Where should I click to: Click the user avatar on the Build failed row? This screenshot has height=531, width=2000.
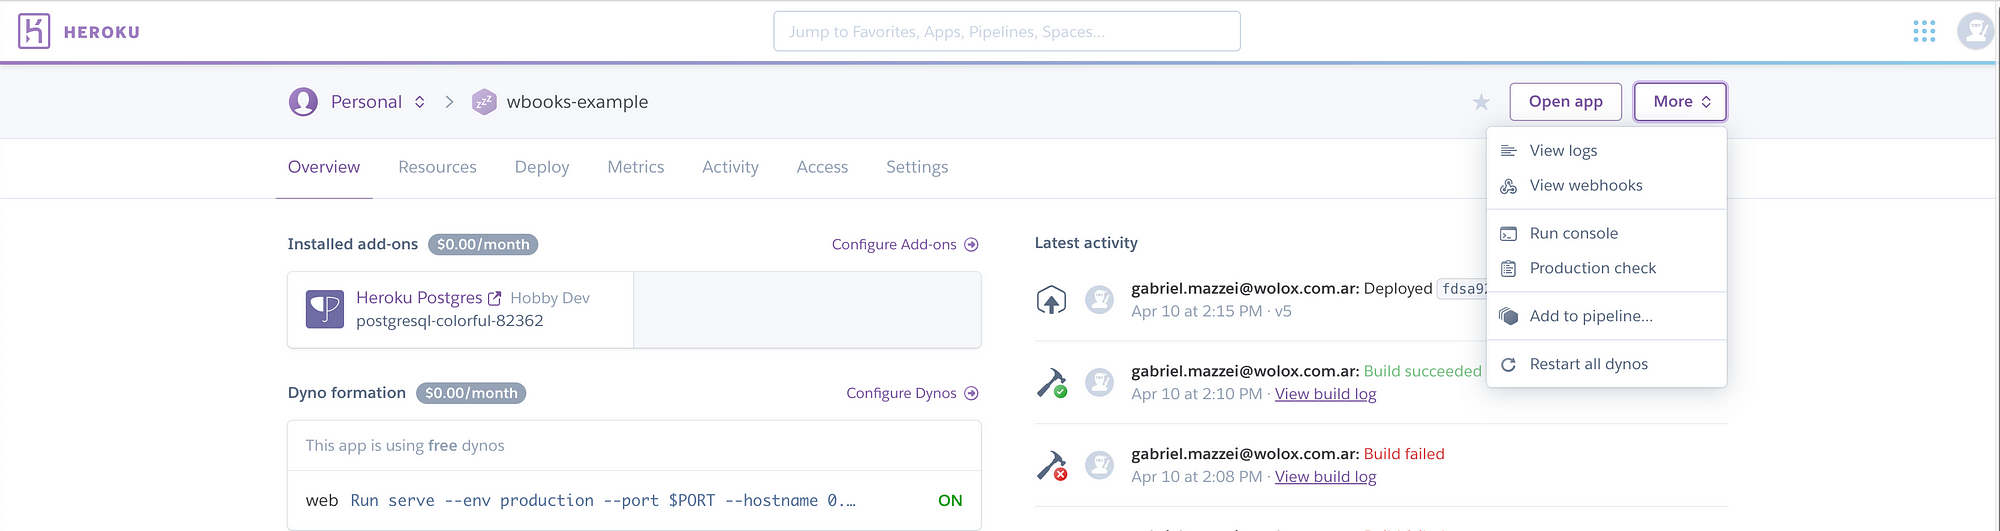pyautogui.click(x=1100, y=465)
